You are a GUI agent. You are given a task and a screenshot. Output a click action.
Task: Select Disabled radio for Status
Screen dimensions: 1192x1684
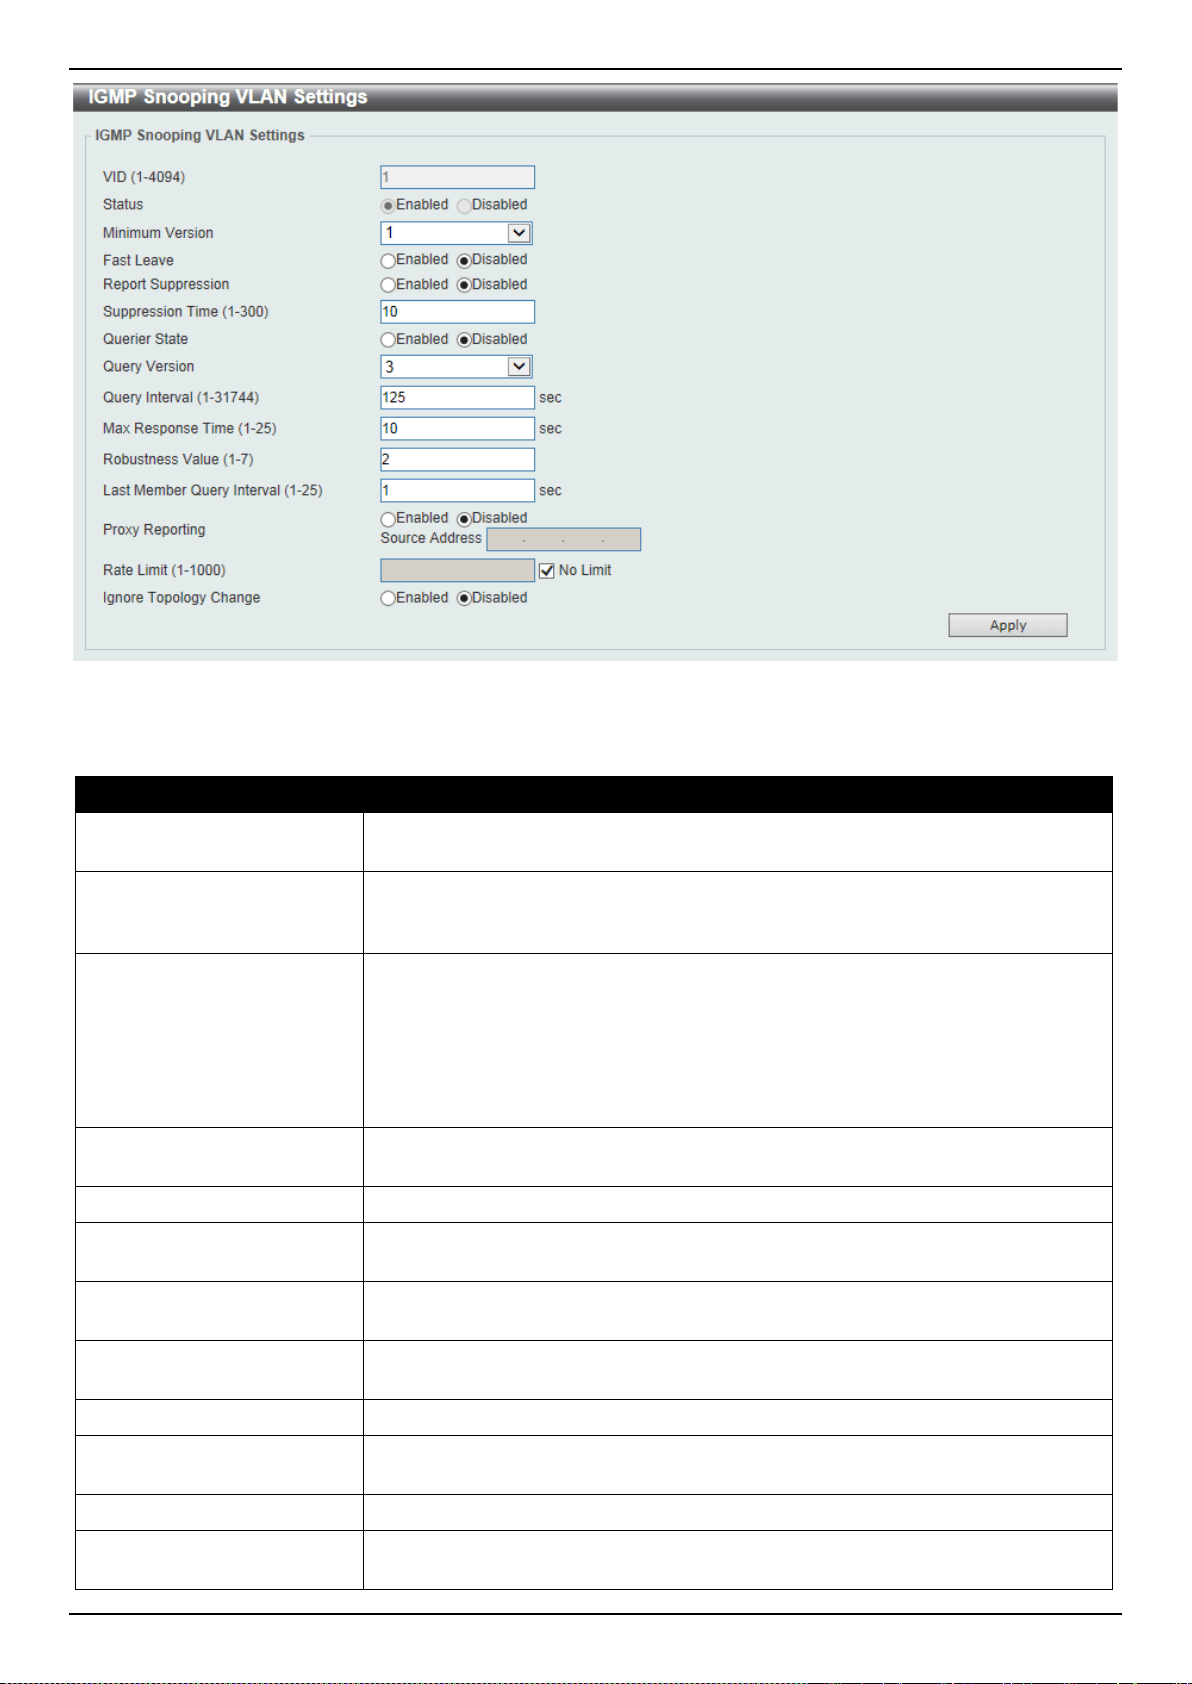pos(464,206)
